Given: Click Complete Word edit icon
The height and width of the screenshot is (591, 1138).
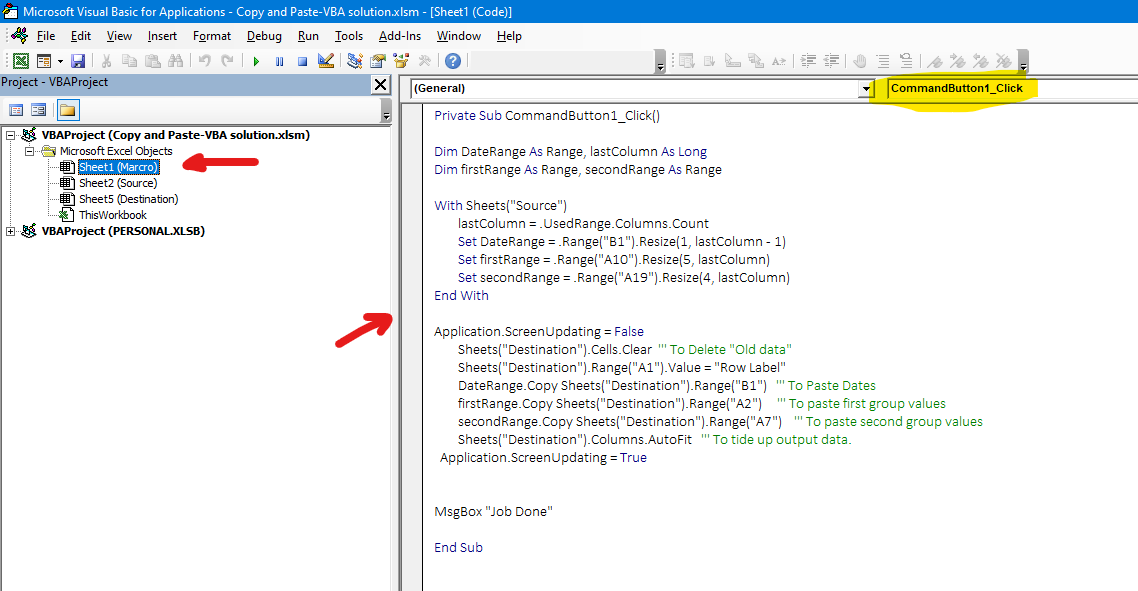Looking at the screenshot, I should point(779,62).
